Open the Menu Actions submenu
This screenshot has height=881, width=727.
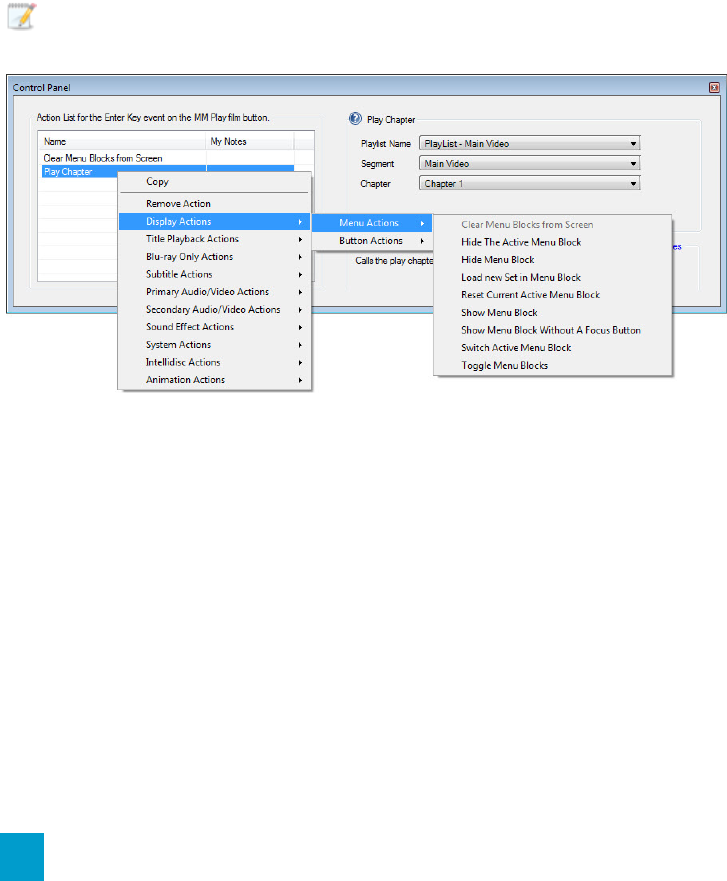[372, 223]
